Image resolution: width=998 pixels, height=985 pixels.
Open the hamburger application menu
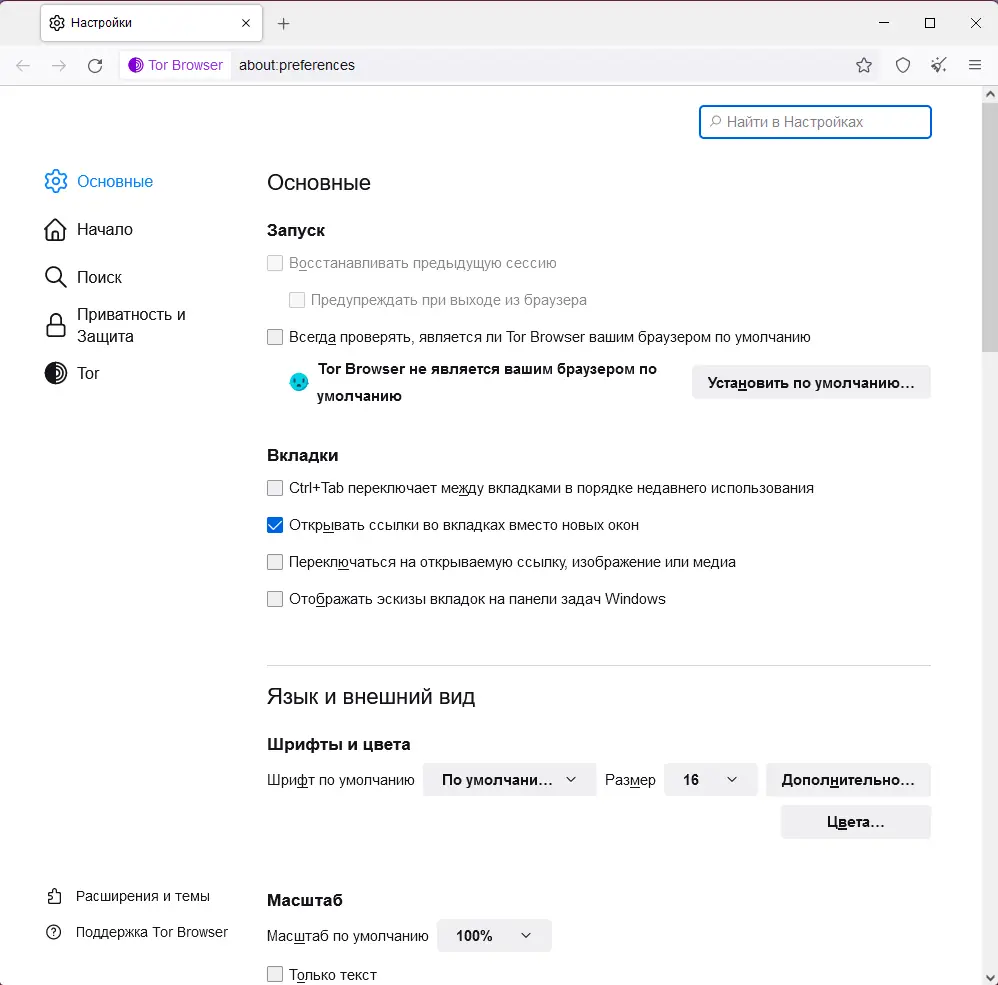point(975,66)
